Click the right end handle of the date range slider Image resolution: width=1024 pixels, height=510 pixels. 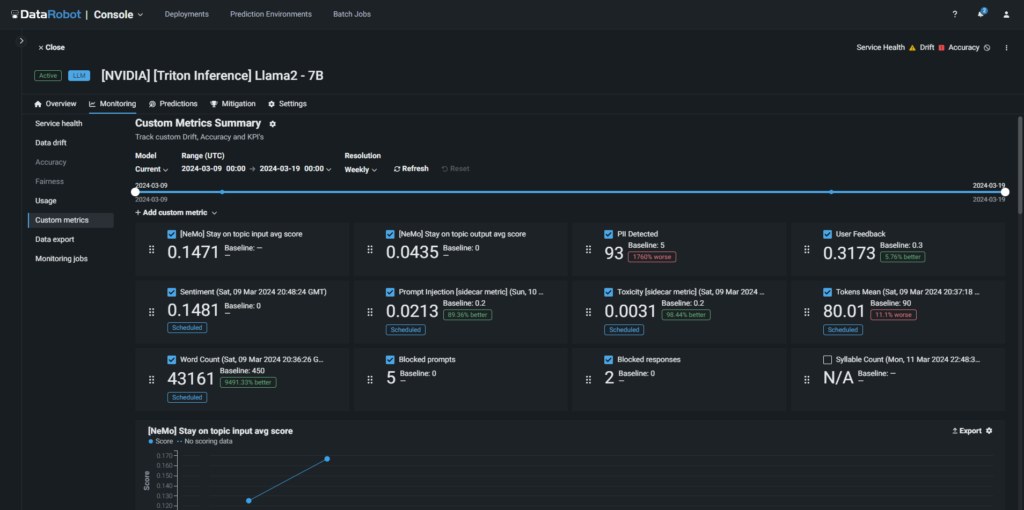(x=1005, y=192)
